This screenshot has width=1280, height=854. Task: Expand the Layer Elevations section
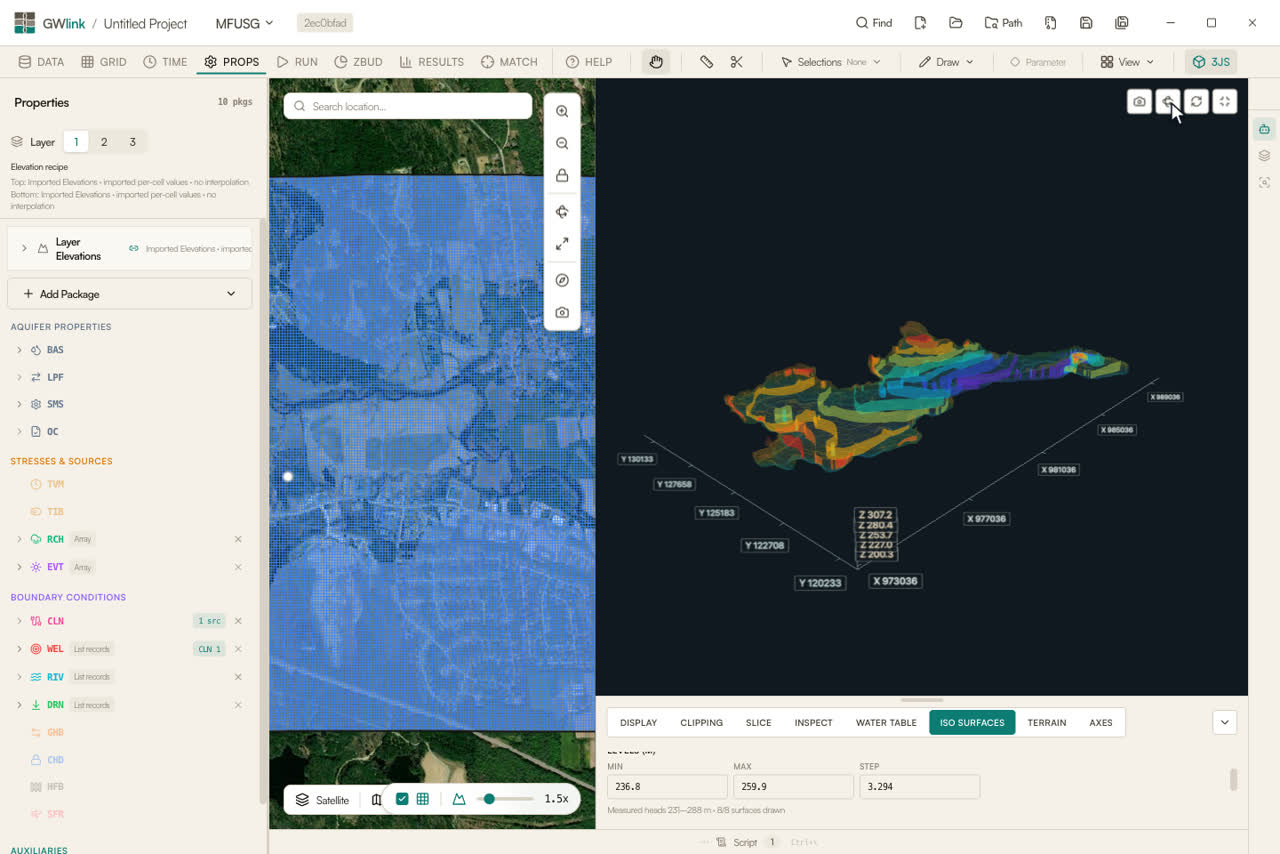[x=24, y=248]
